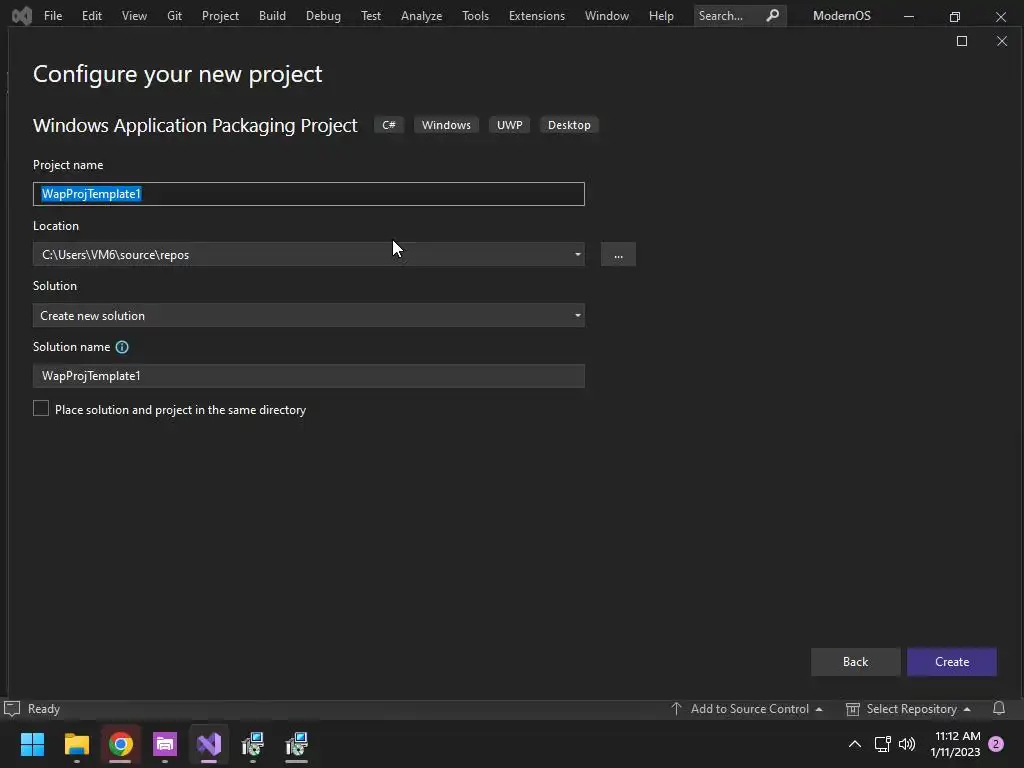Screen dimensions: 1024x768
Task: Open notifications bell in status bar
Action: coord(999,708)
